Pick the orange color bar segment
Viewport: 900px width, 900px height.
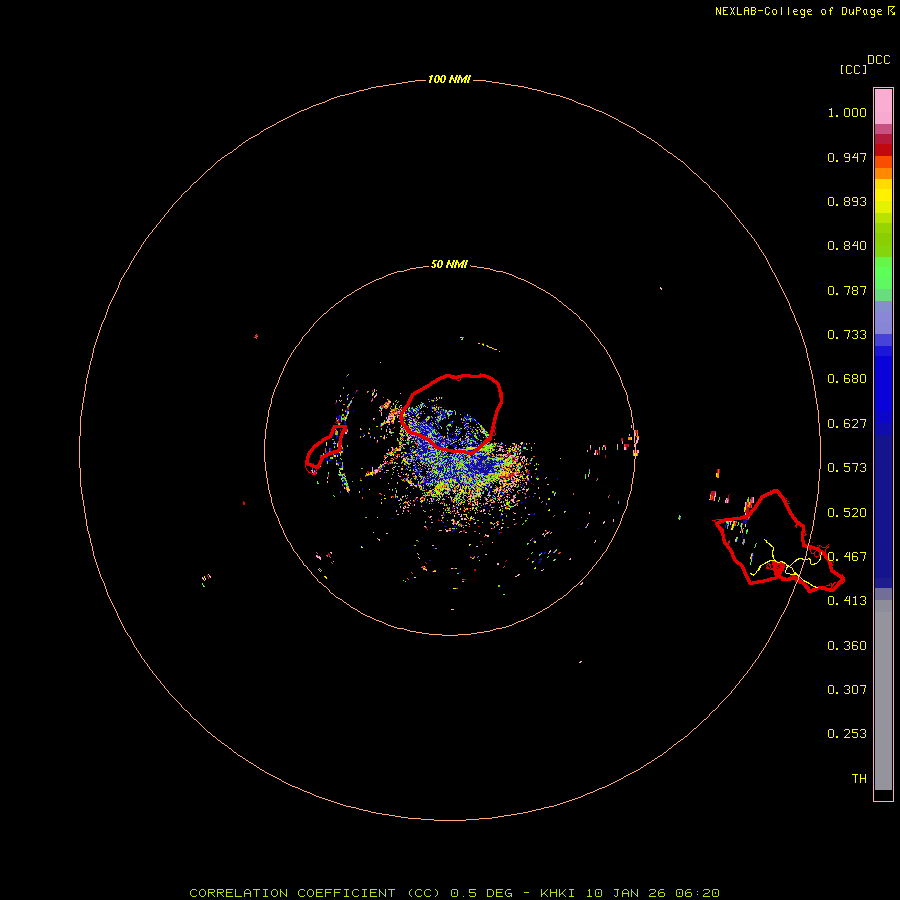(x=883, y=173)
